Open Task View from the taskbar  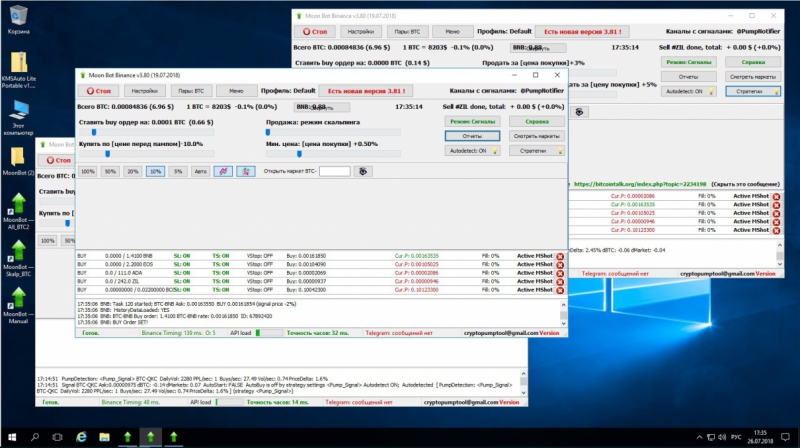(57, 437)
